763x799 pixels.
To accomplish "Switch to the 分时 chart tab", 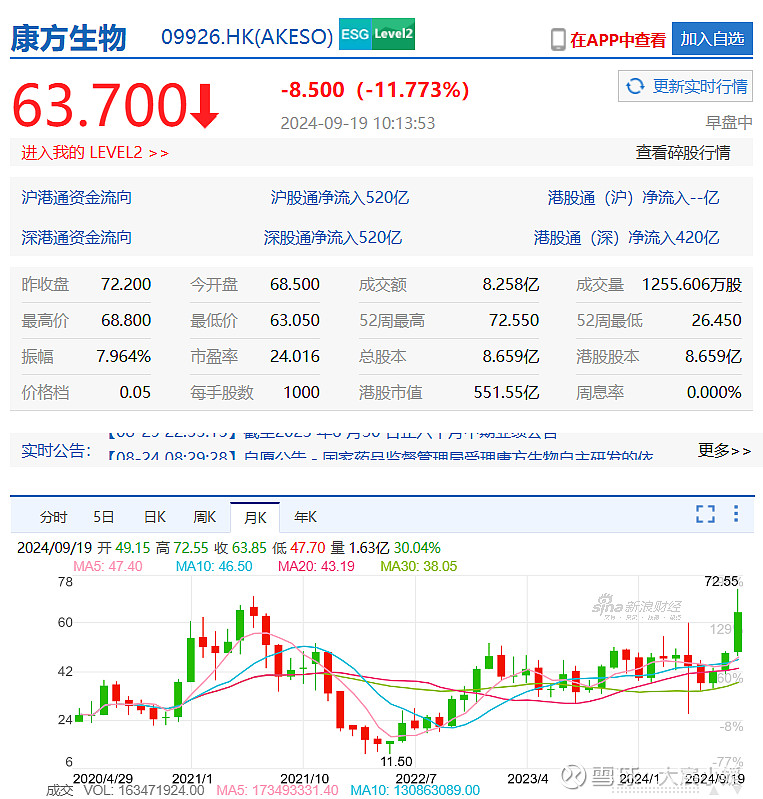I will coord(53,517).
